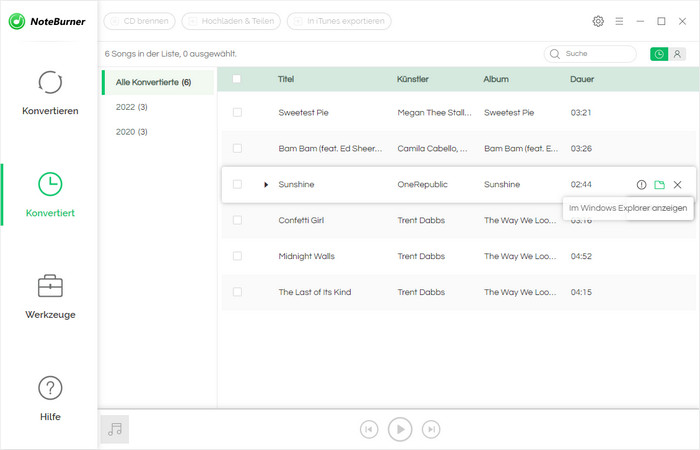This screenshot has width=700, height=450.
Task: Select the Confetti Girl song title
Action: 301,220
